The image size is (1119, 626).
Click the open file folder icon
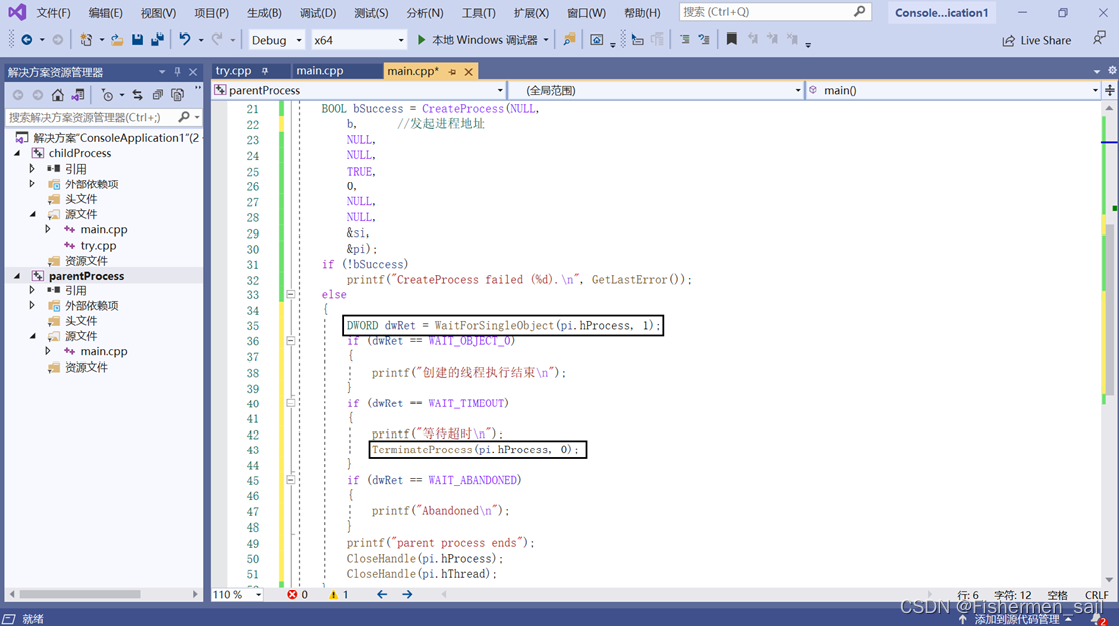[x=117, y=40]
